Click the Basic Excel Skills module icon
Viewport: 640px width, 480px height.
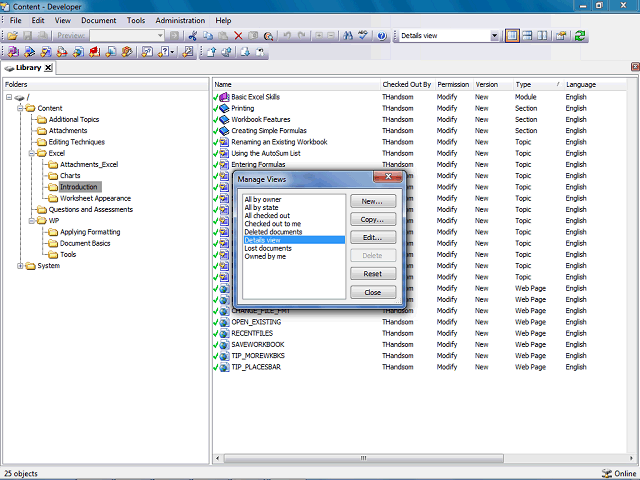pos(224,97)
